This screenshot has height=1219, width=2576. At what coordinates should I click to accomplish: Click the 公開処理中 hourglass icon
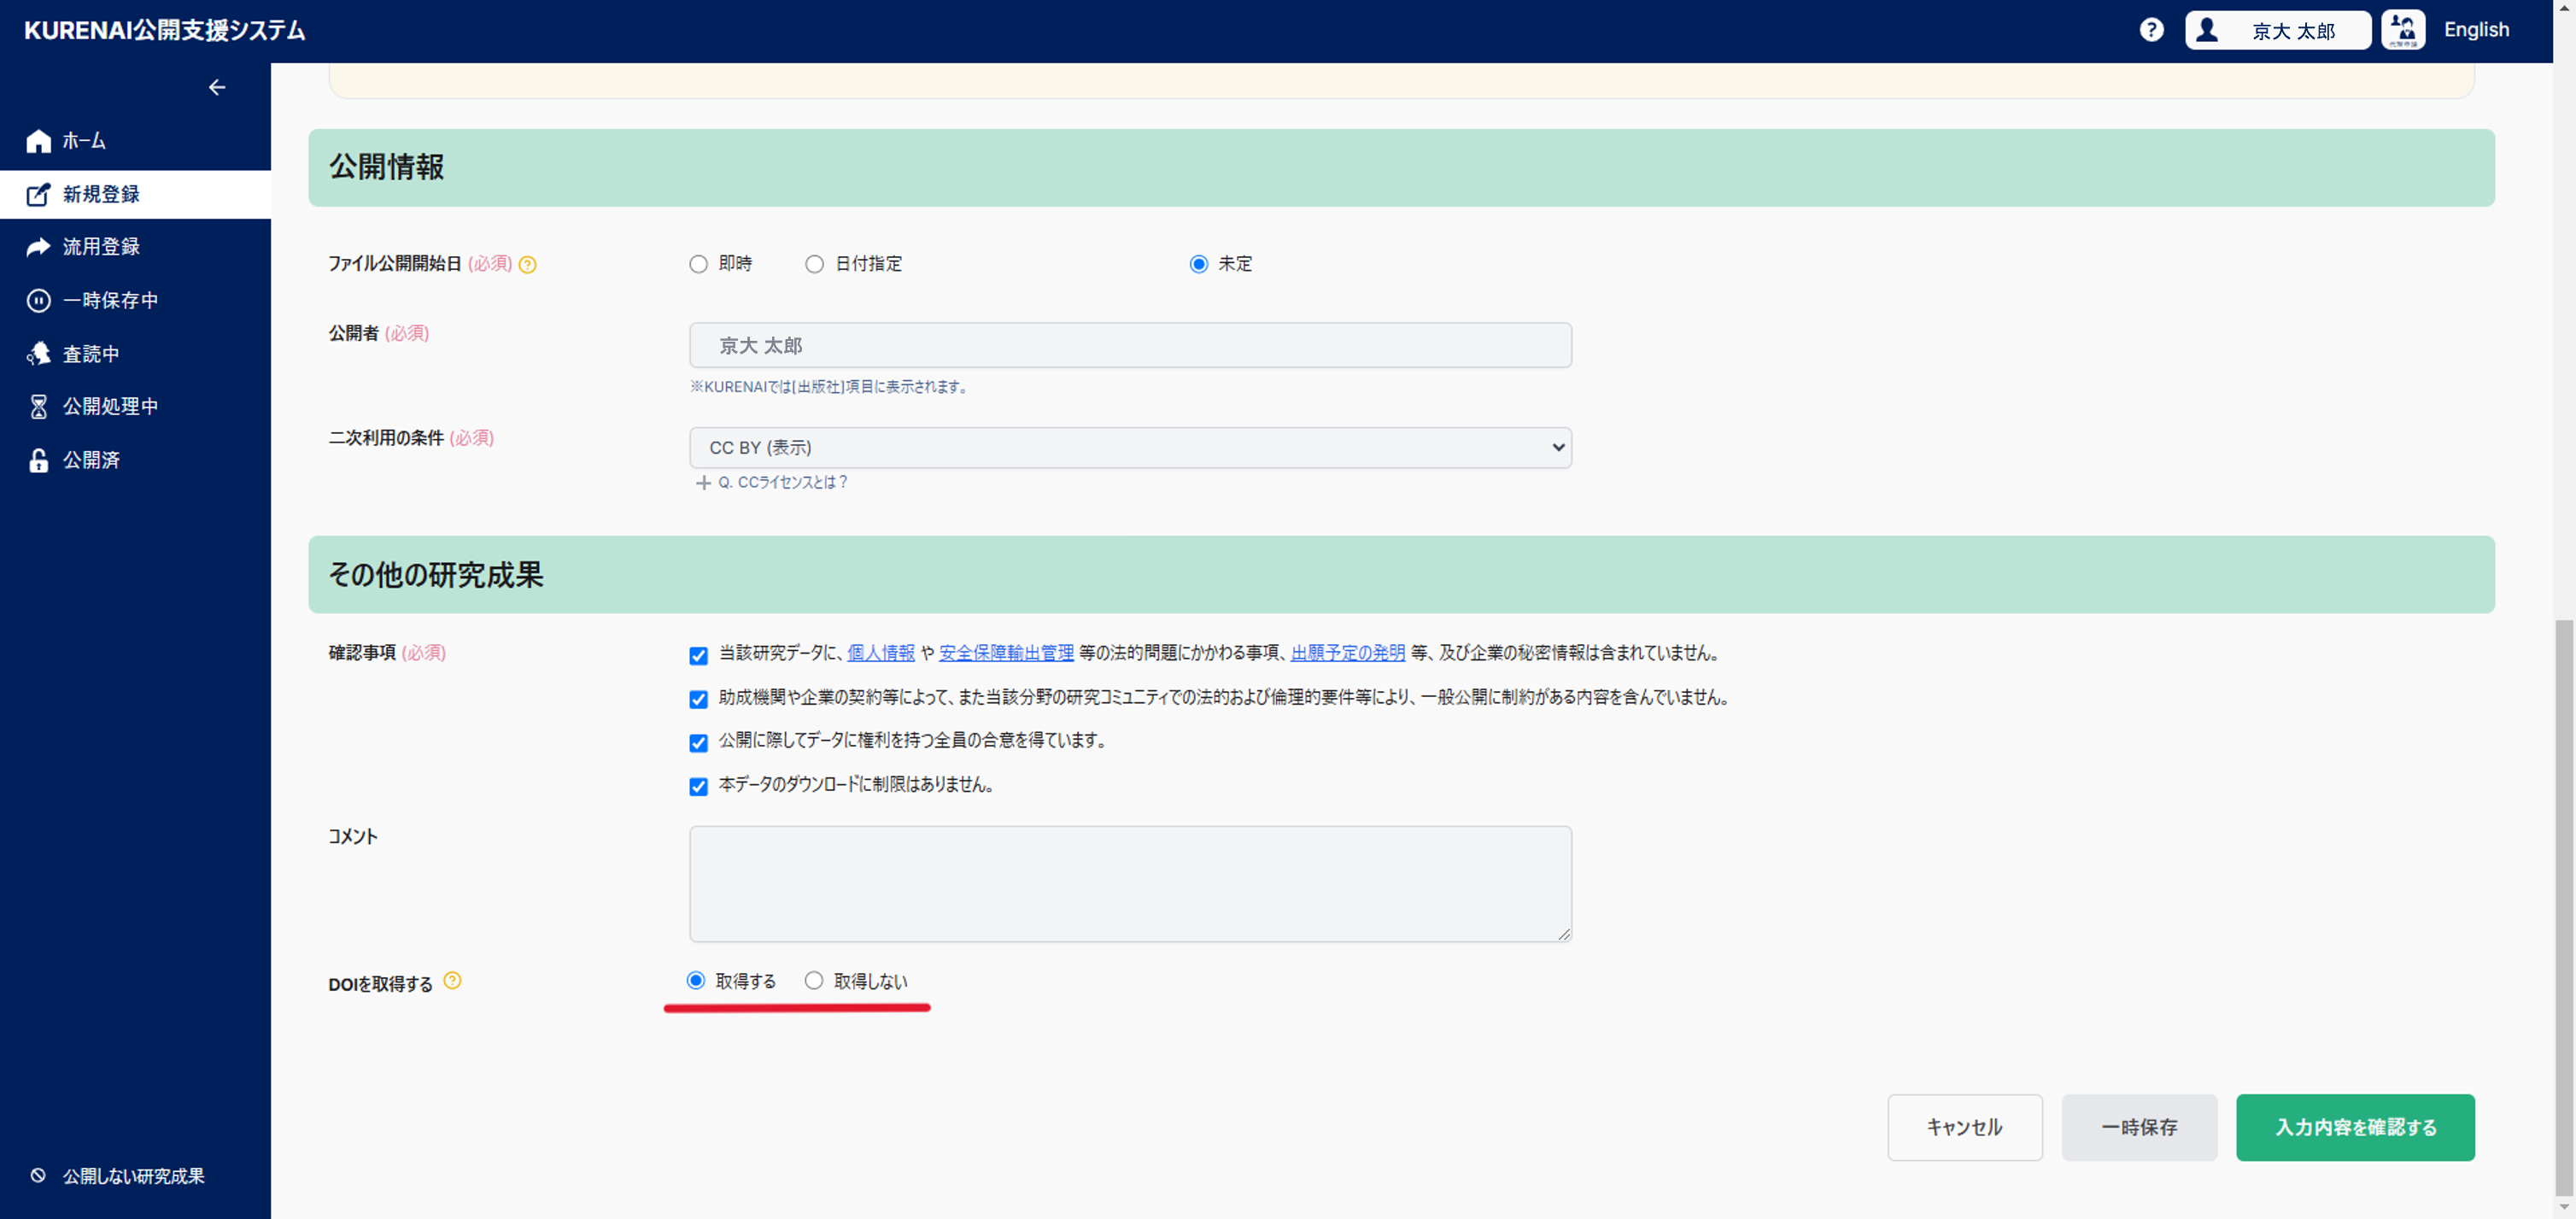[38, 406]
